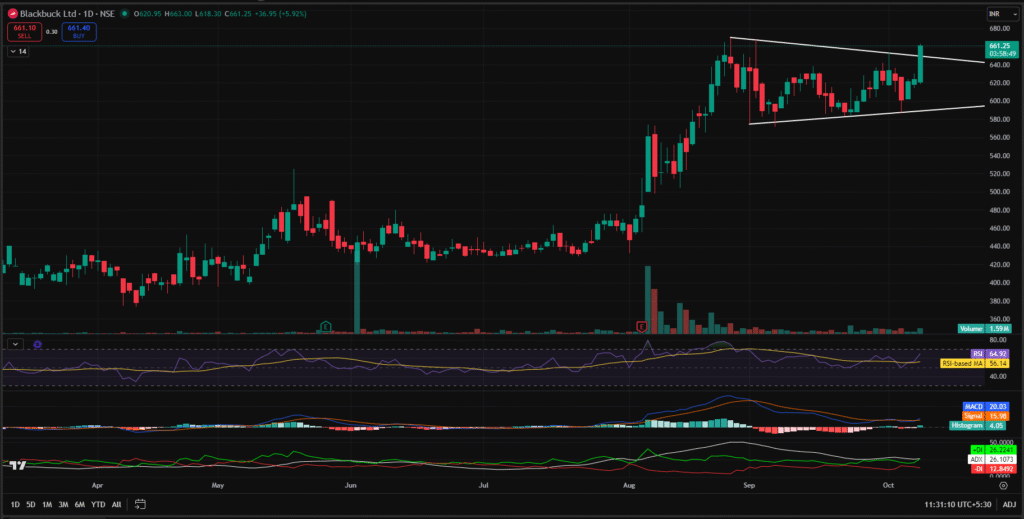Open the go-to-date calendar icon
The width and height of the screenshot is (1024, 519).
pyautogui.click(x=141, y=504)
